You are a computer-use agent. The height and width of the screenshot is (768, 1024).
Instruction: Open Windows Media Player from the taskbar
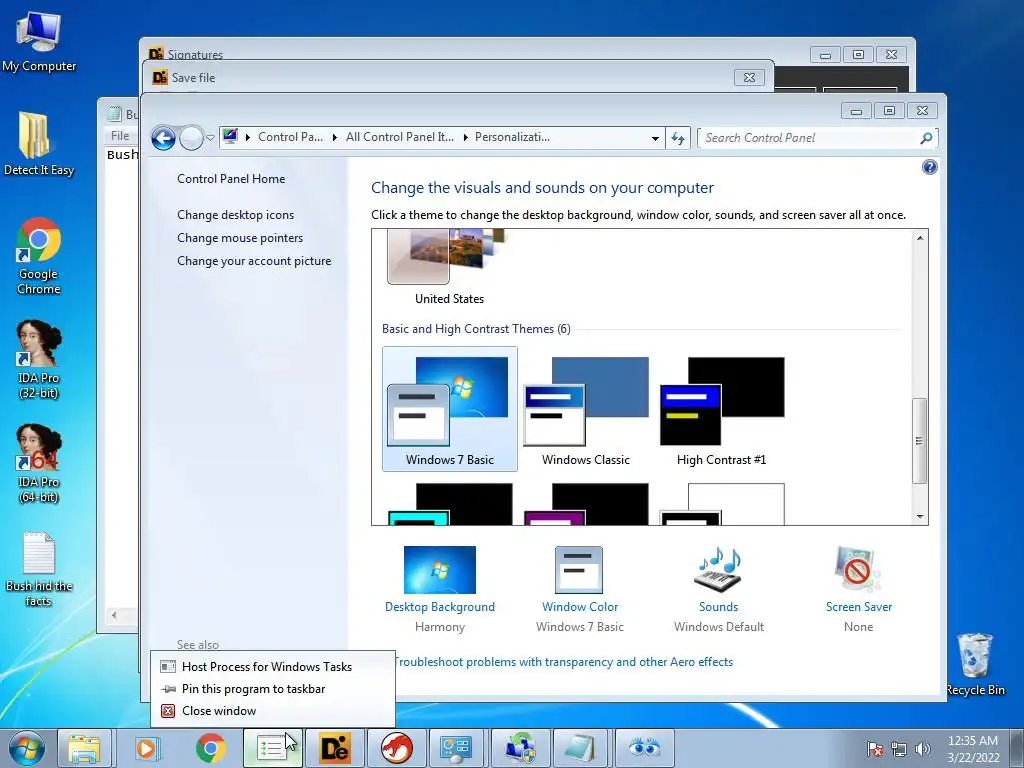pyautogui.click(x=146, y=748)
